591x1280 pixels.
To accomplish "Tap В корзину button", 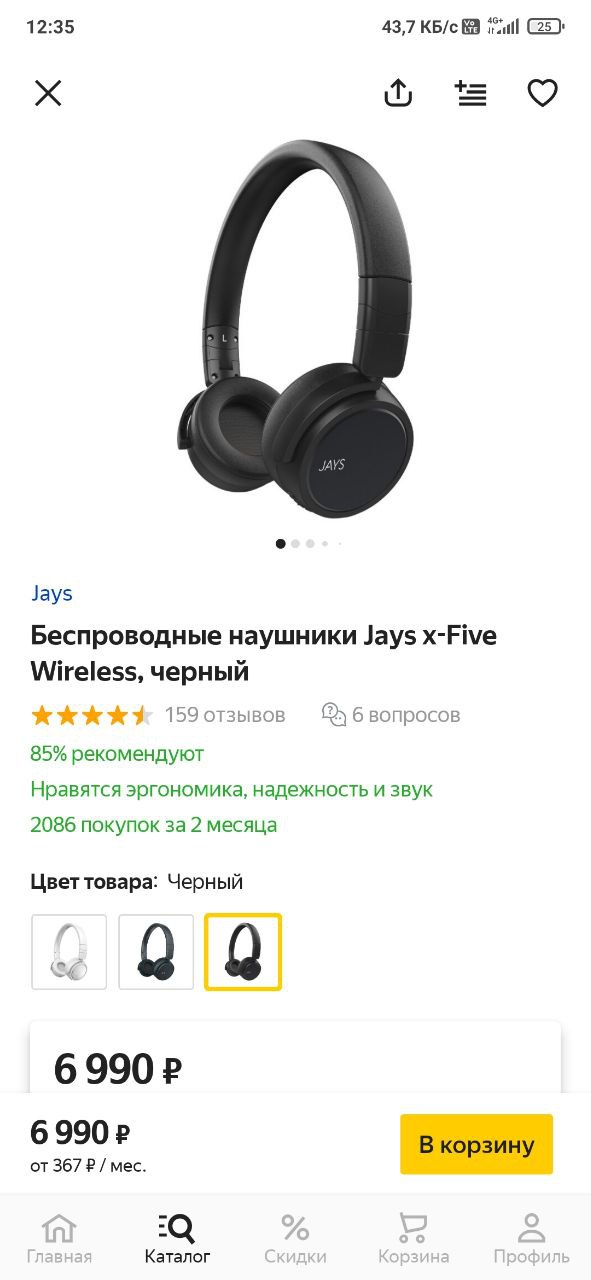I will 476,1144.
